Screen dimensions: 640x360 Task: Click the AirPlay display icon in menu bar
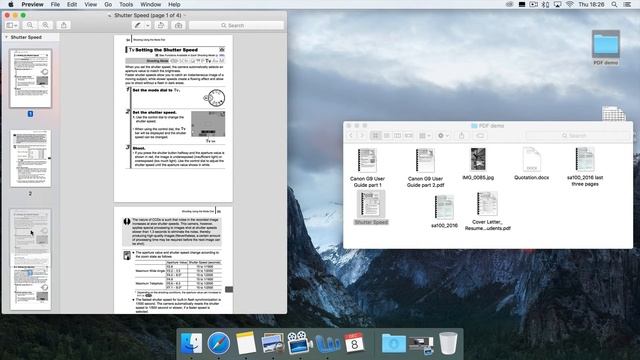click(x=557, y=4)
